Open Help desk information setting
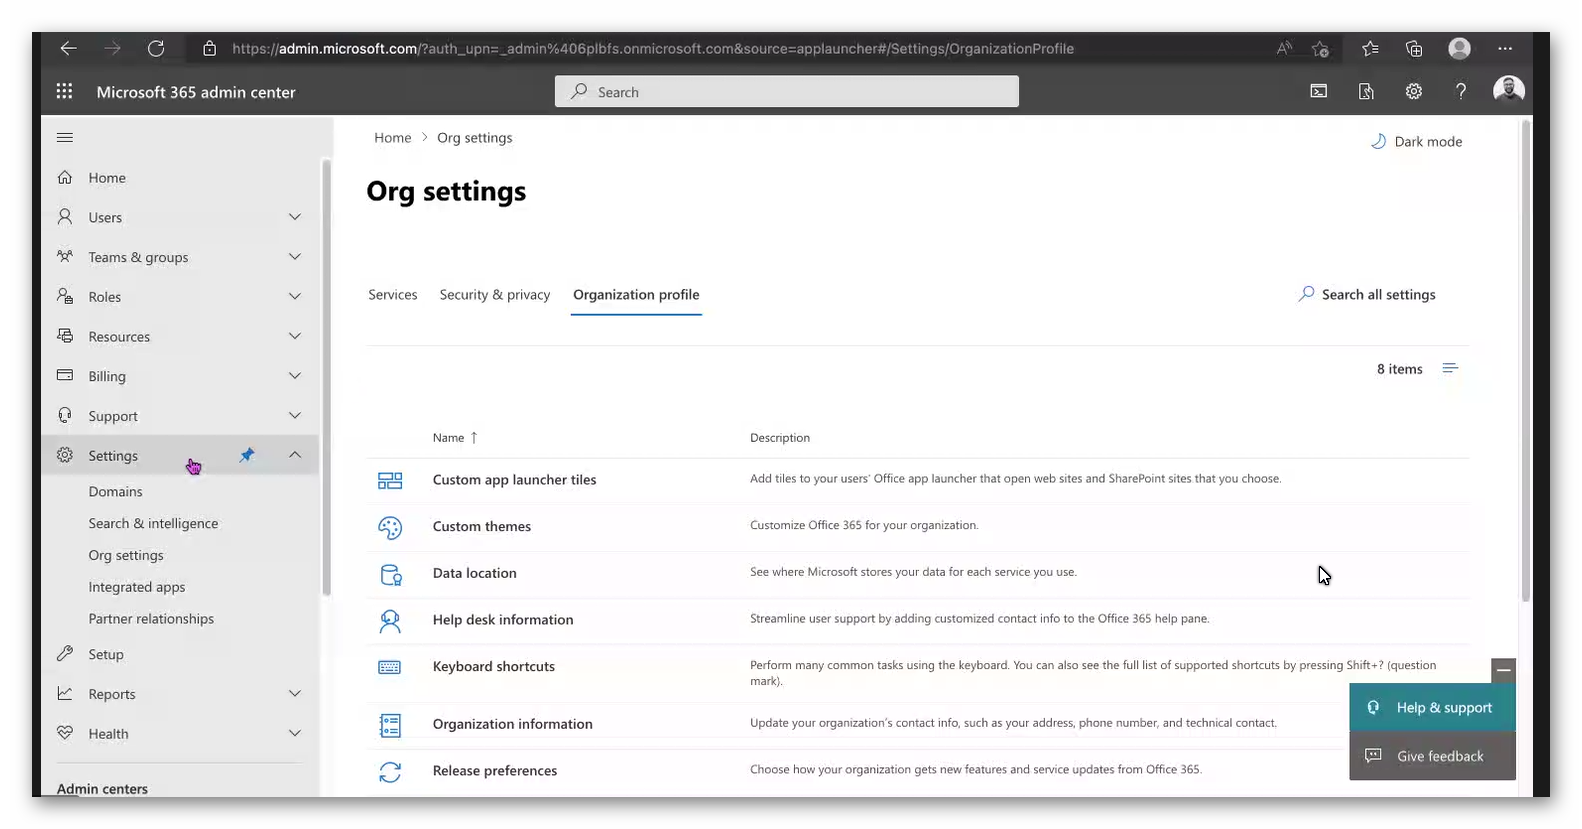The height and width of the screenshot is (829, 1582). (x=503, y=620)
